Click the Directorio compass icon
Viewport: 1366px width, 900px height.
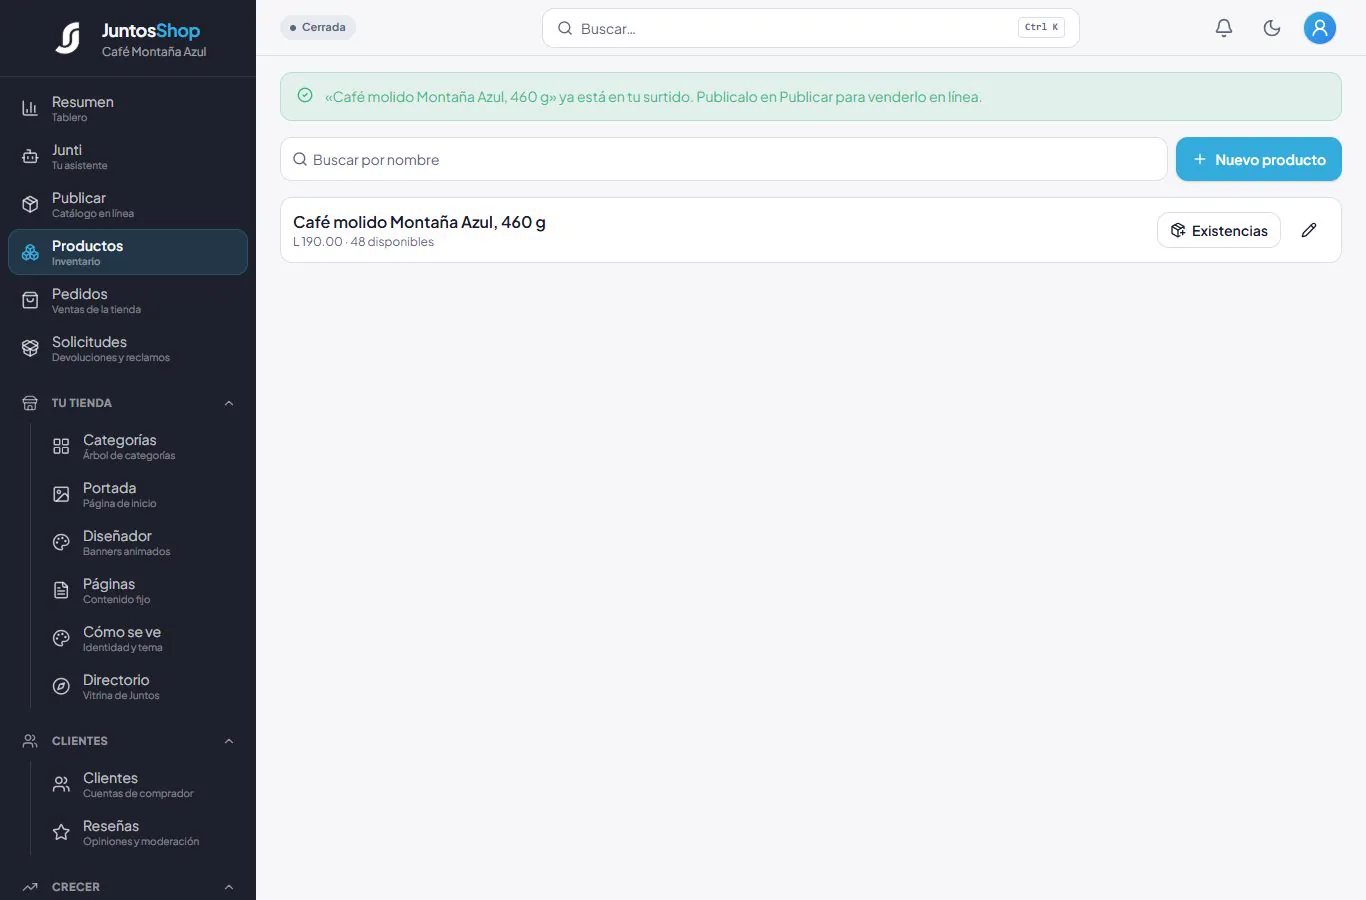tap(61, 686)
